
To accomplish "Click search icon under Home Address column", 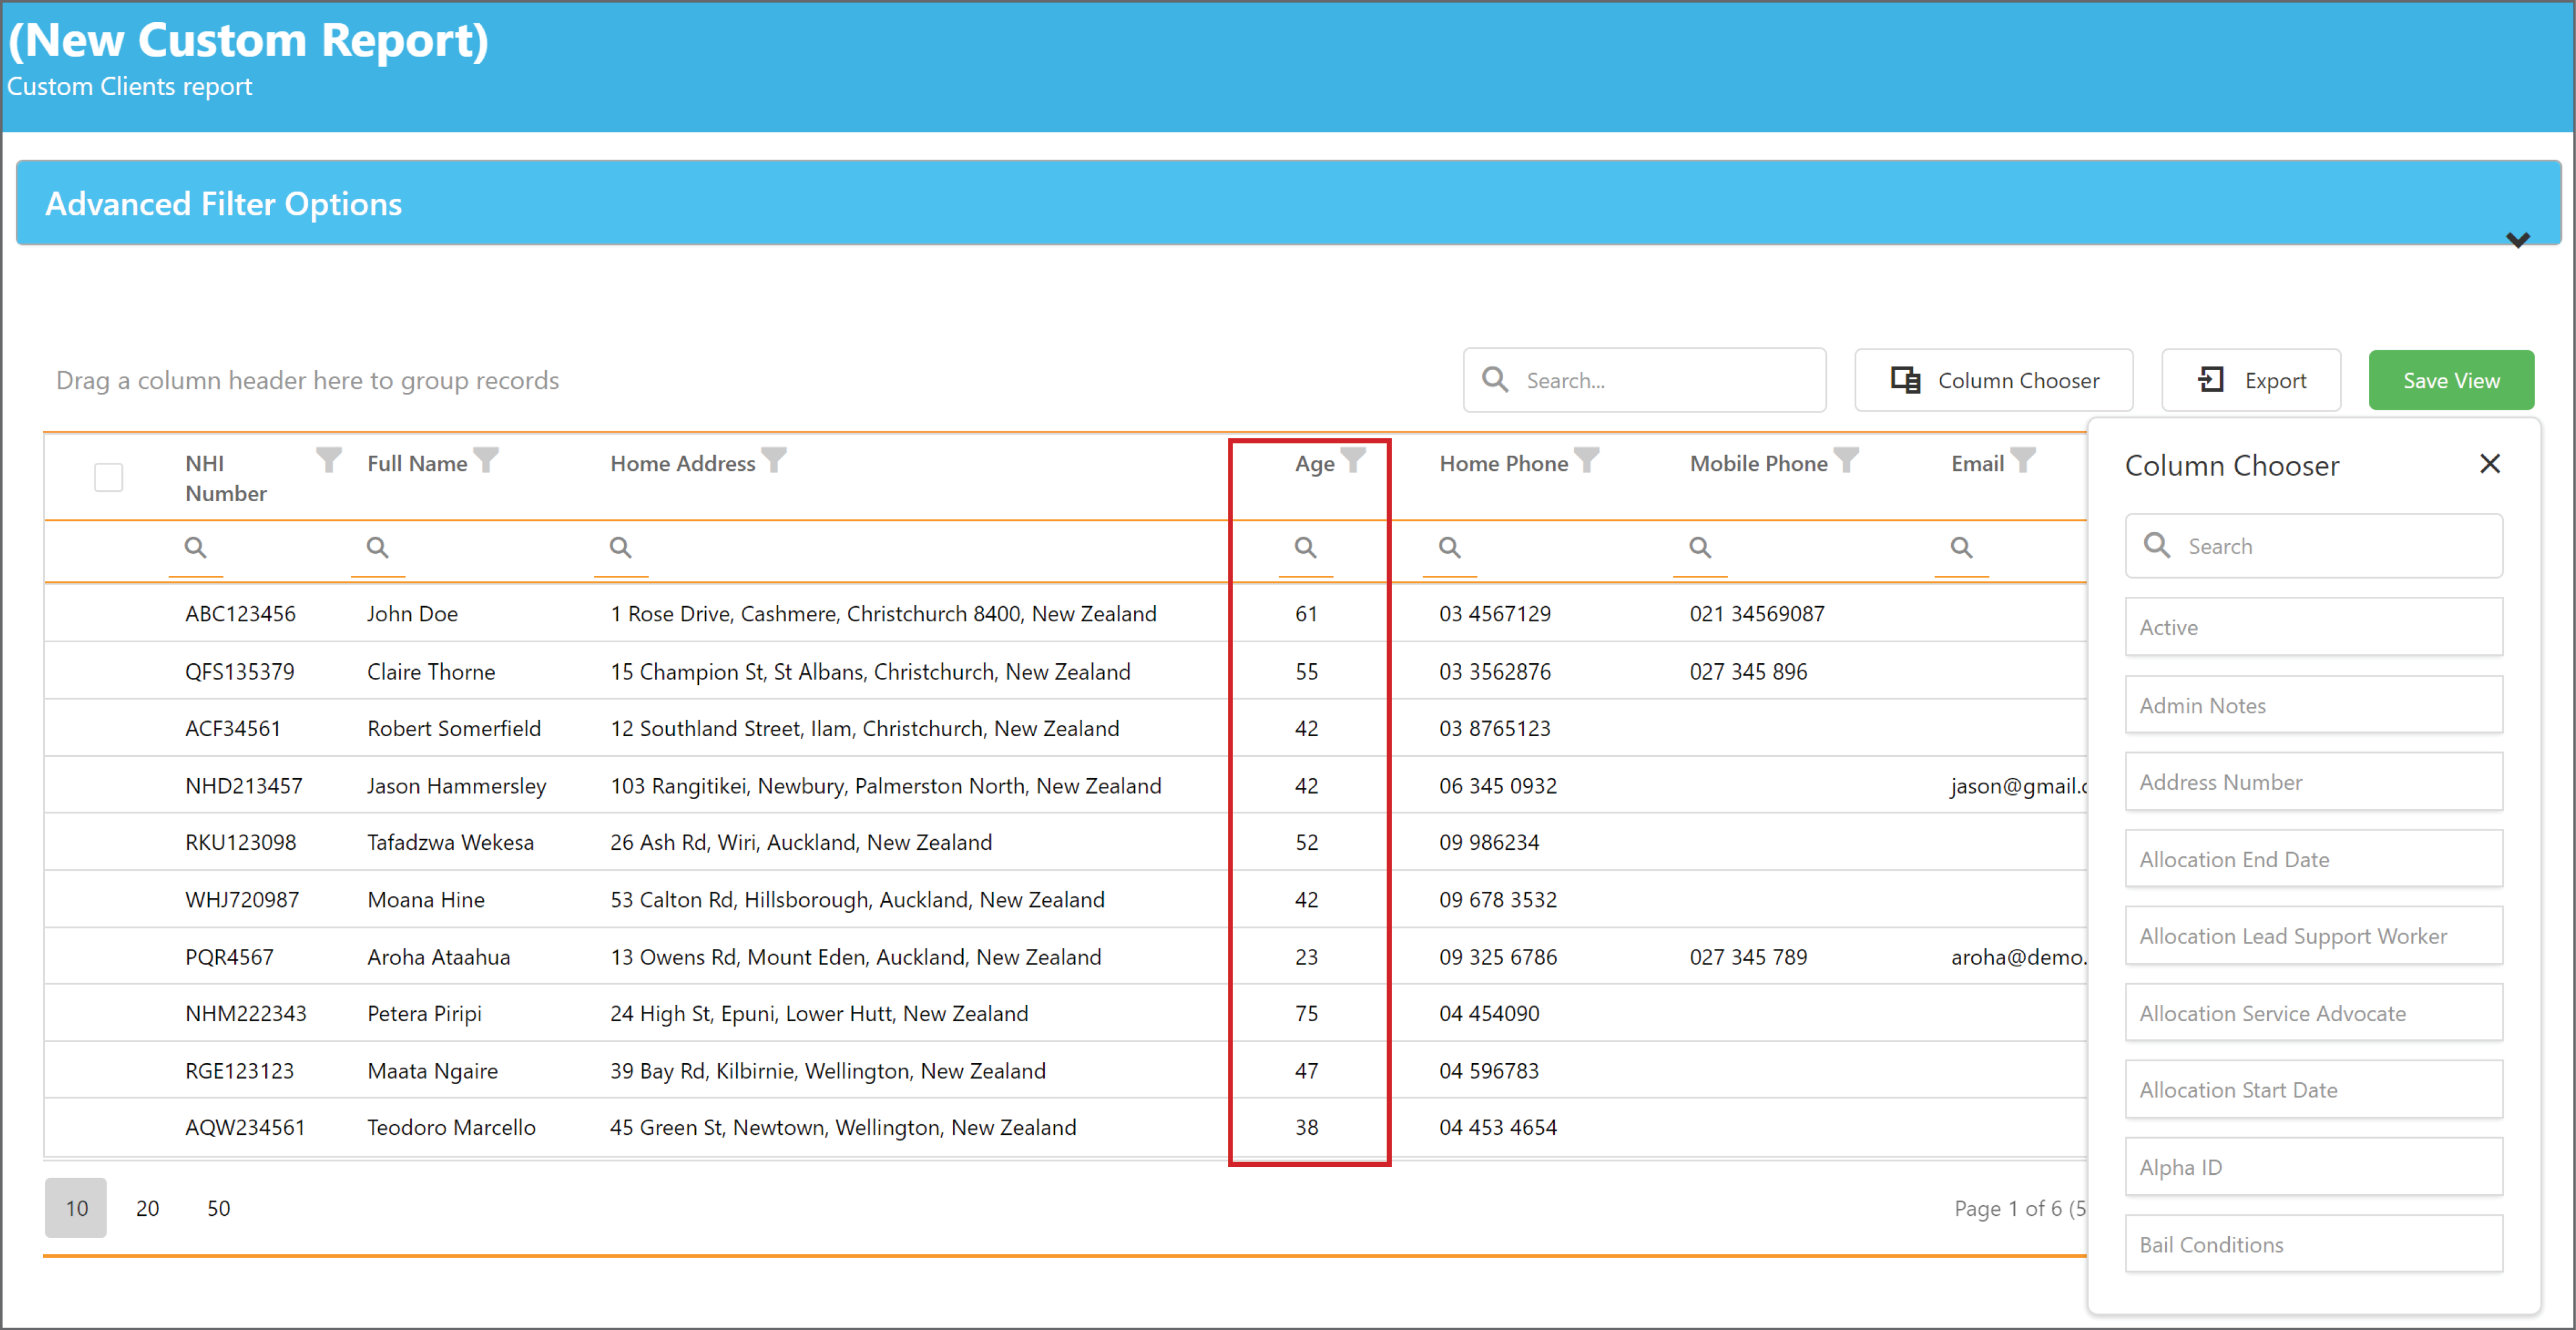I will point(621,548).
